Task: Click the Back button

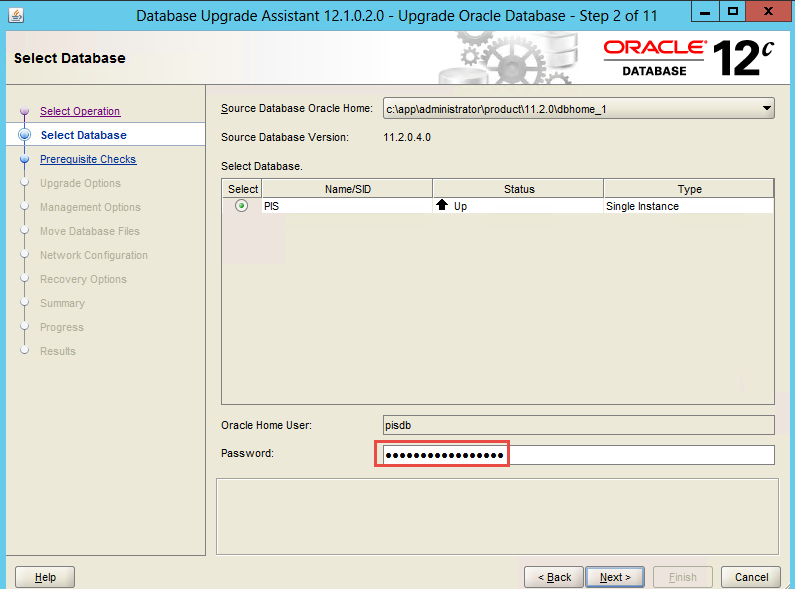Action: (x=554, y=577)
